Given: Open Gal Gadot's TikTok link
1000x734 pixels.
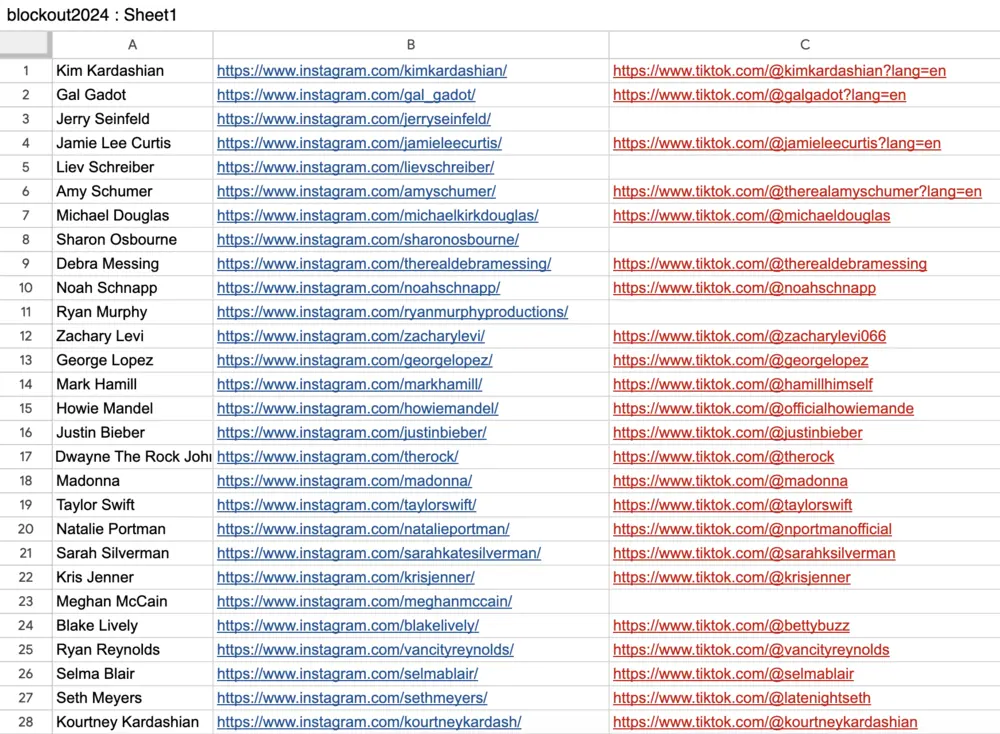Looking at the screenshot, I should coord(759,95).
